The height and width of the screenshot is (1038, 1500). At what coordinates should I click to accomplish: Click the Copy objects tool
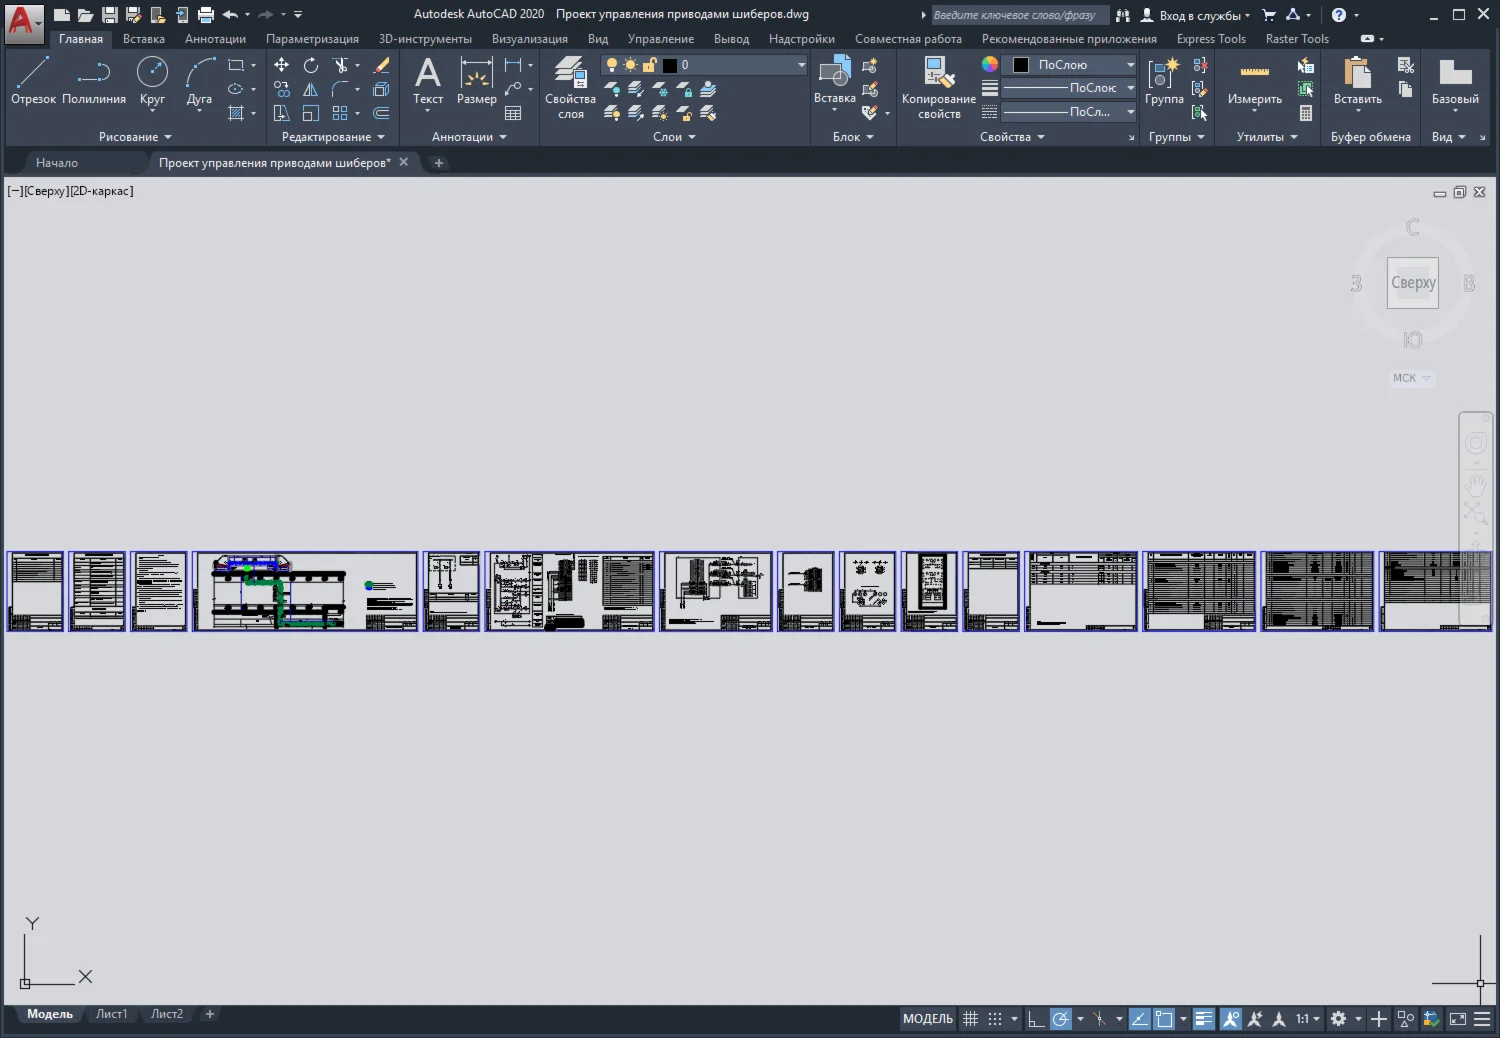tap(282, 89)
